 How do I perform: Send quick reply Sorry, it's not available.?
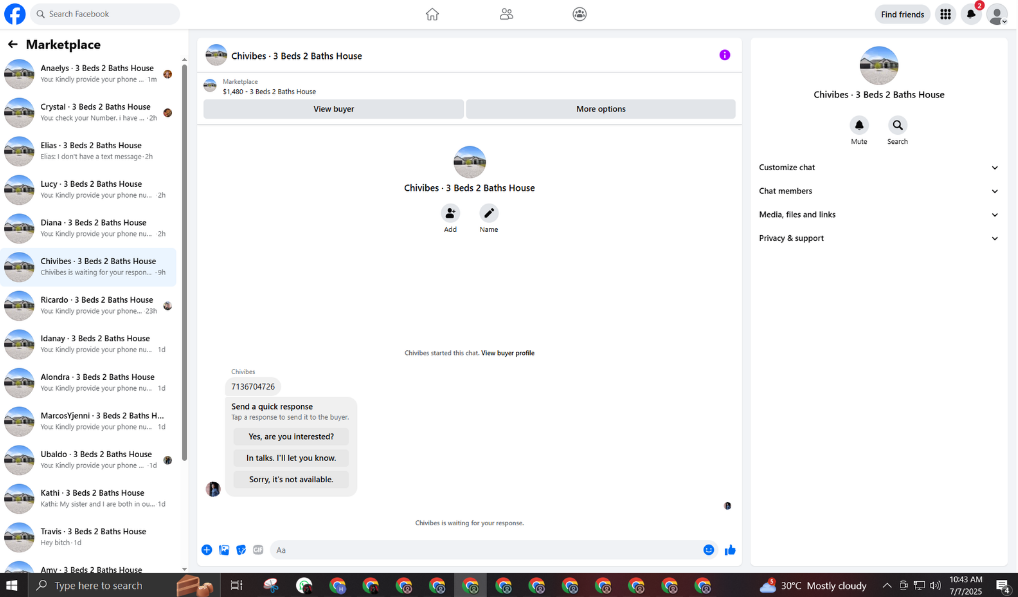point(291,480)
